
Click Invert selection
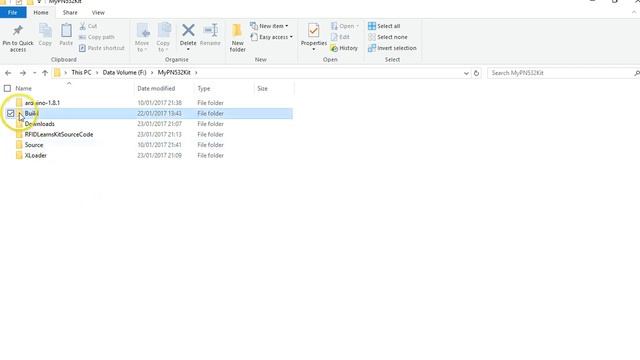(x=392, y=48)
